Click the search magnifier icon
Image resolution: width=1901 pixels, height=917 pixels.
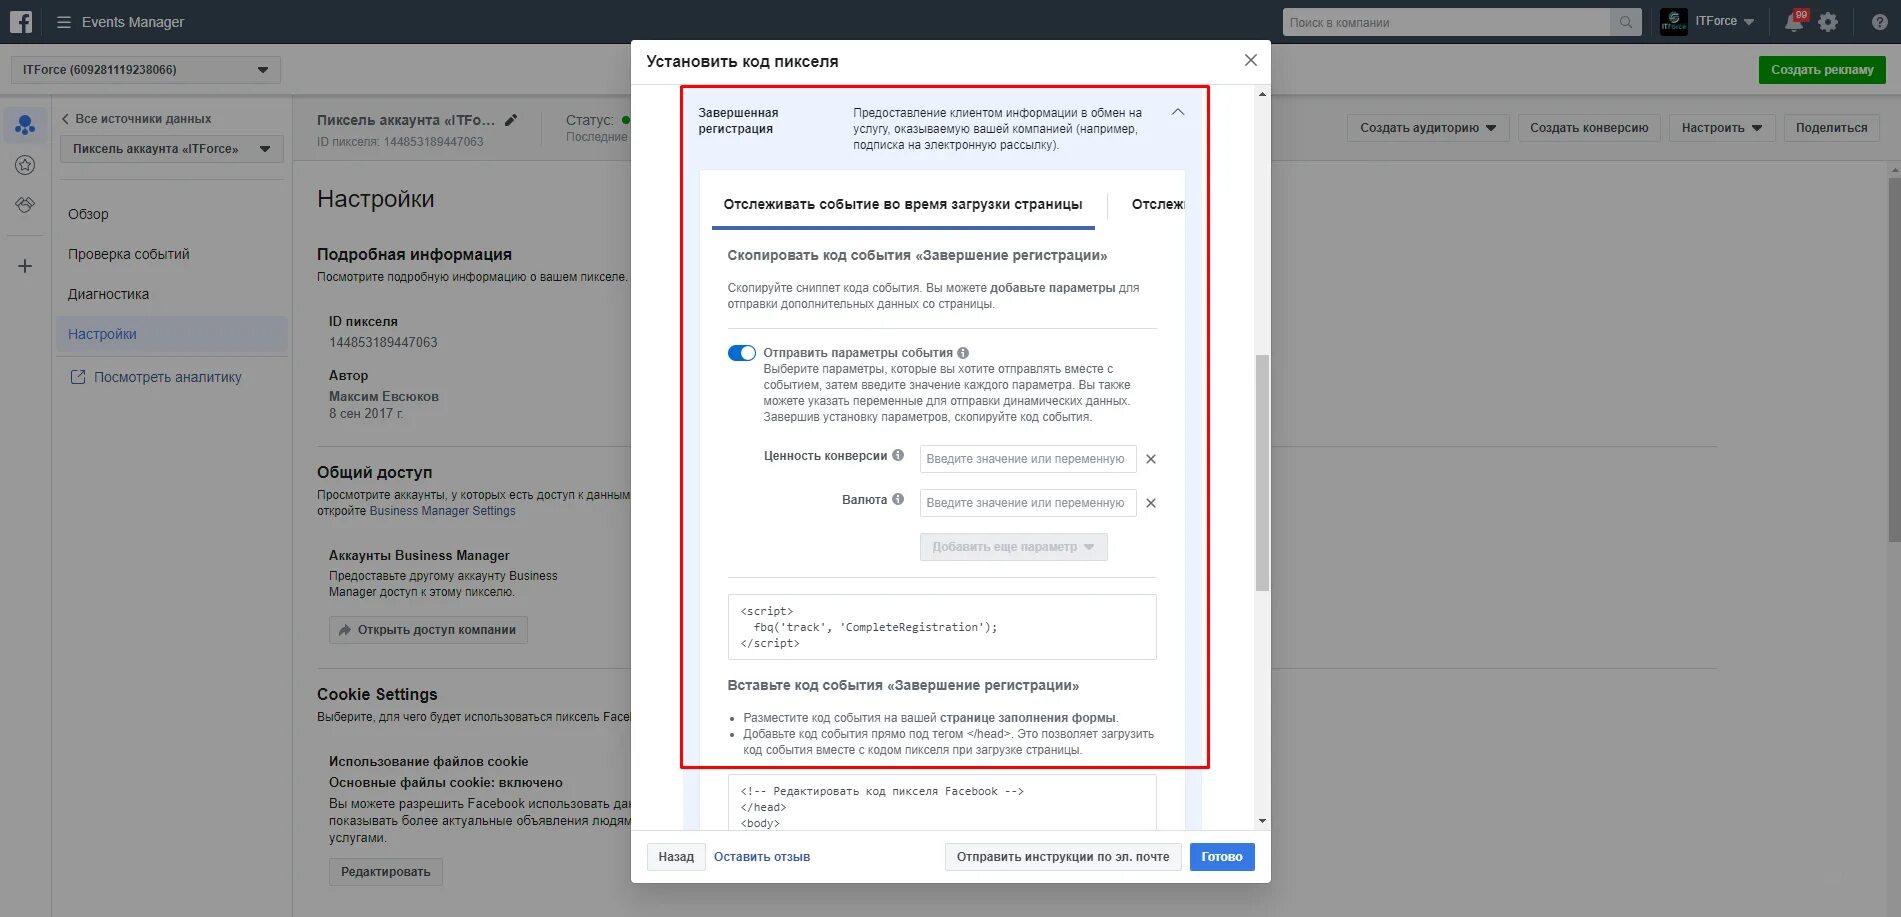[x=1626, y=22]
